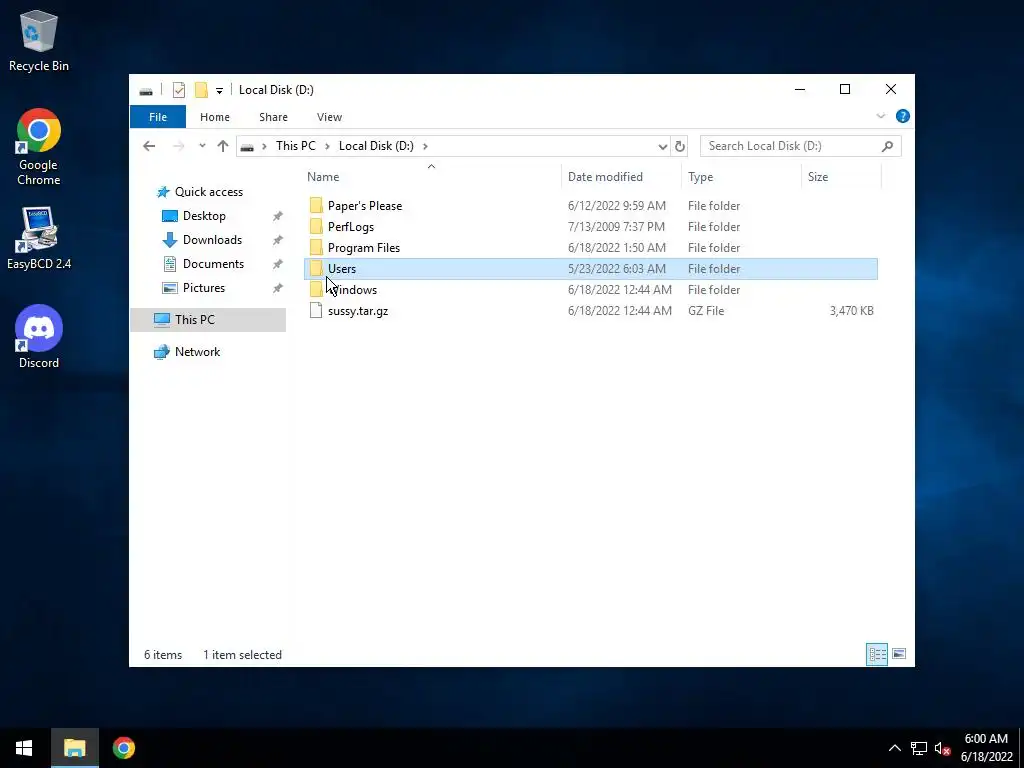Screen dimensions: 1024x768
Task: Sort by the Name column header
Action: [431, 177]
